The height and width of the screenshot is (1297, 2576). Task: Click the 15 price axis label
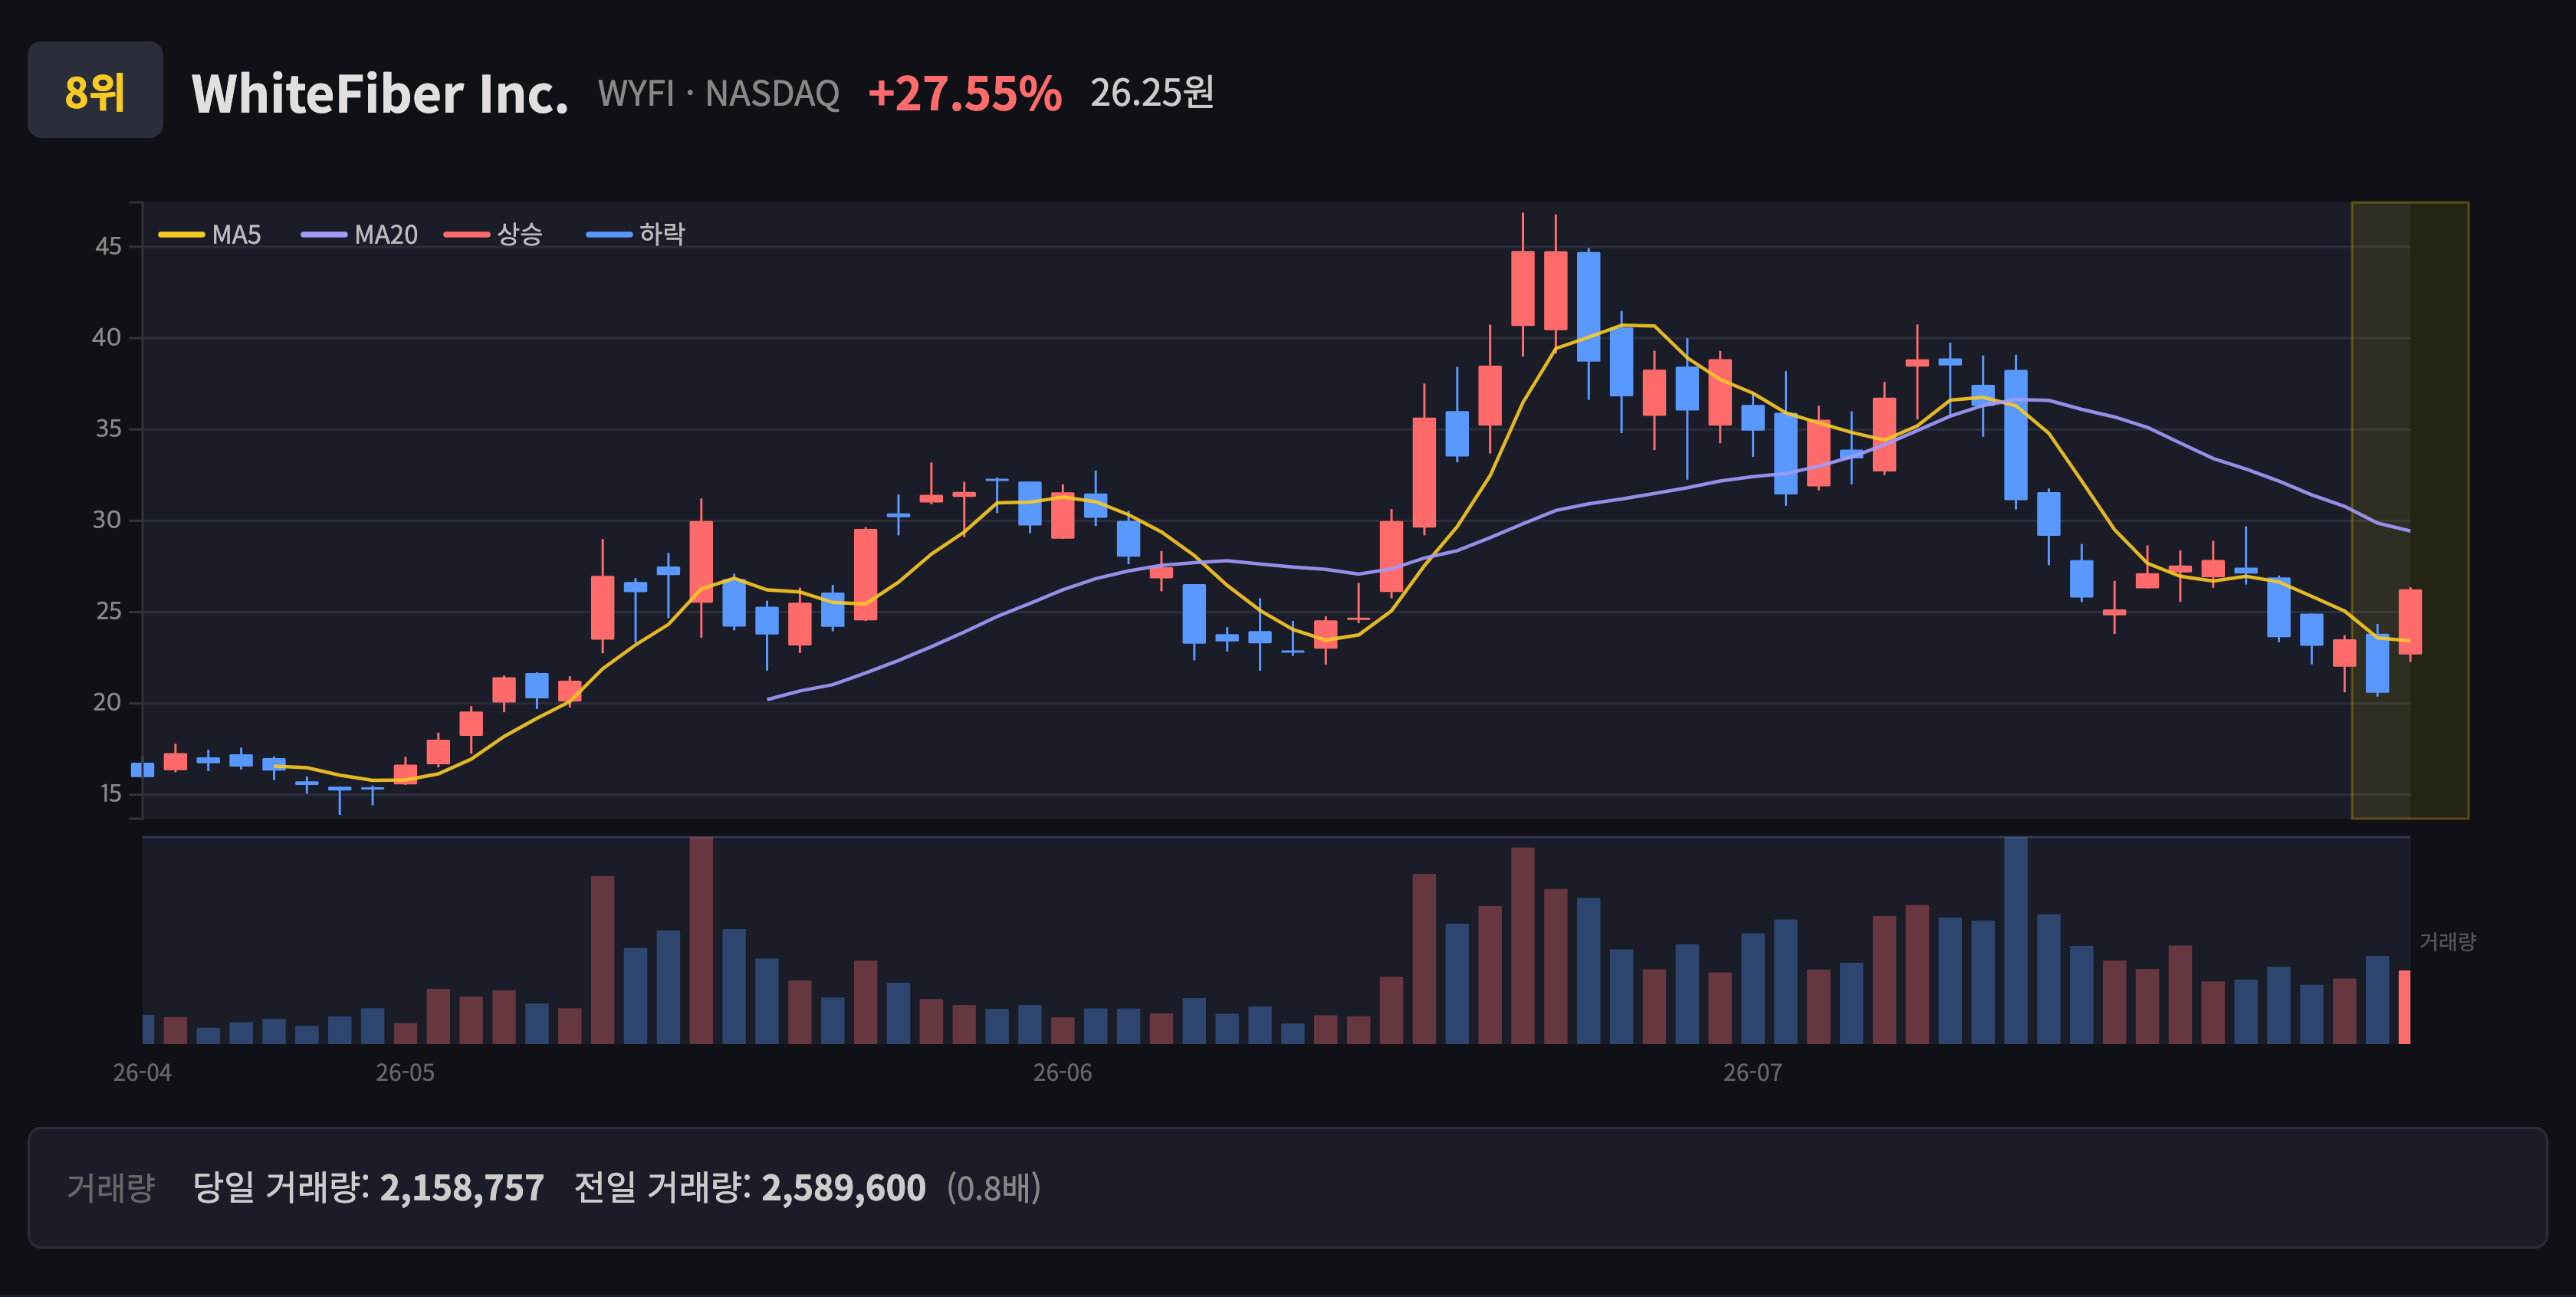[x=110, y=794]
